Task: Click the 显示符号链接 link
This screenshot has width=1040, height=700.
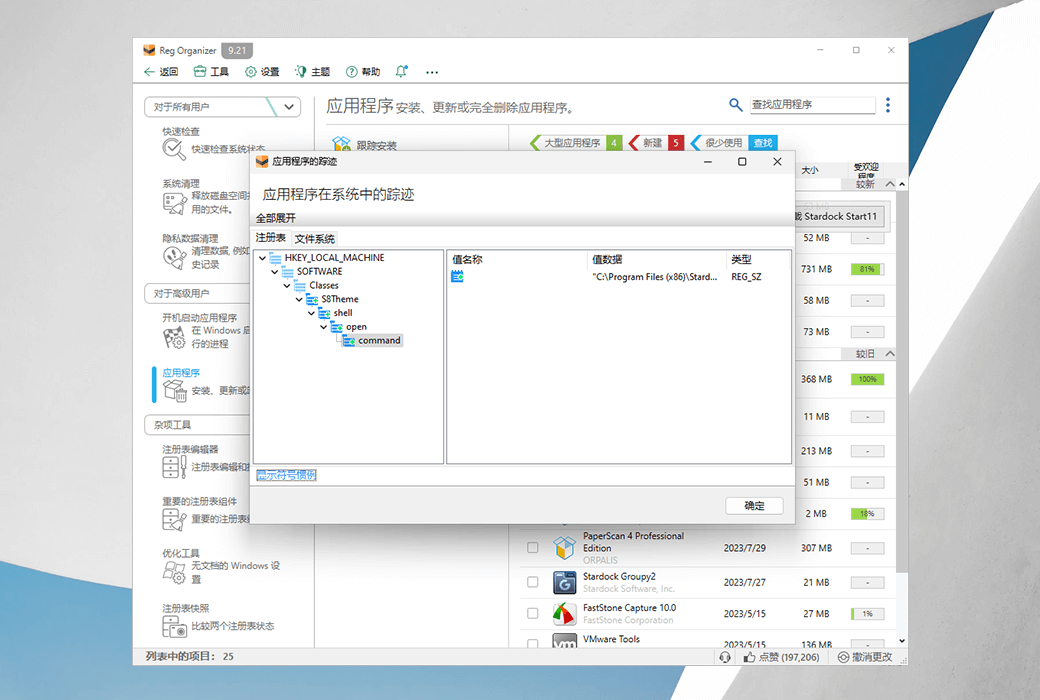Action: coord(286,476)
